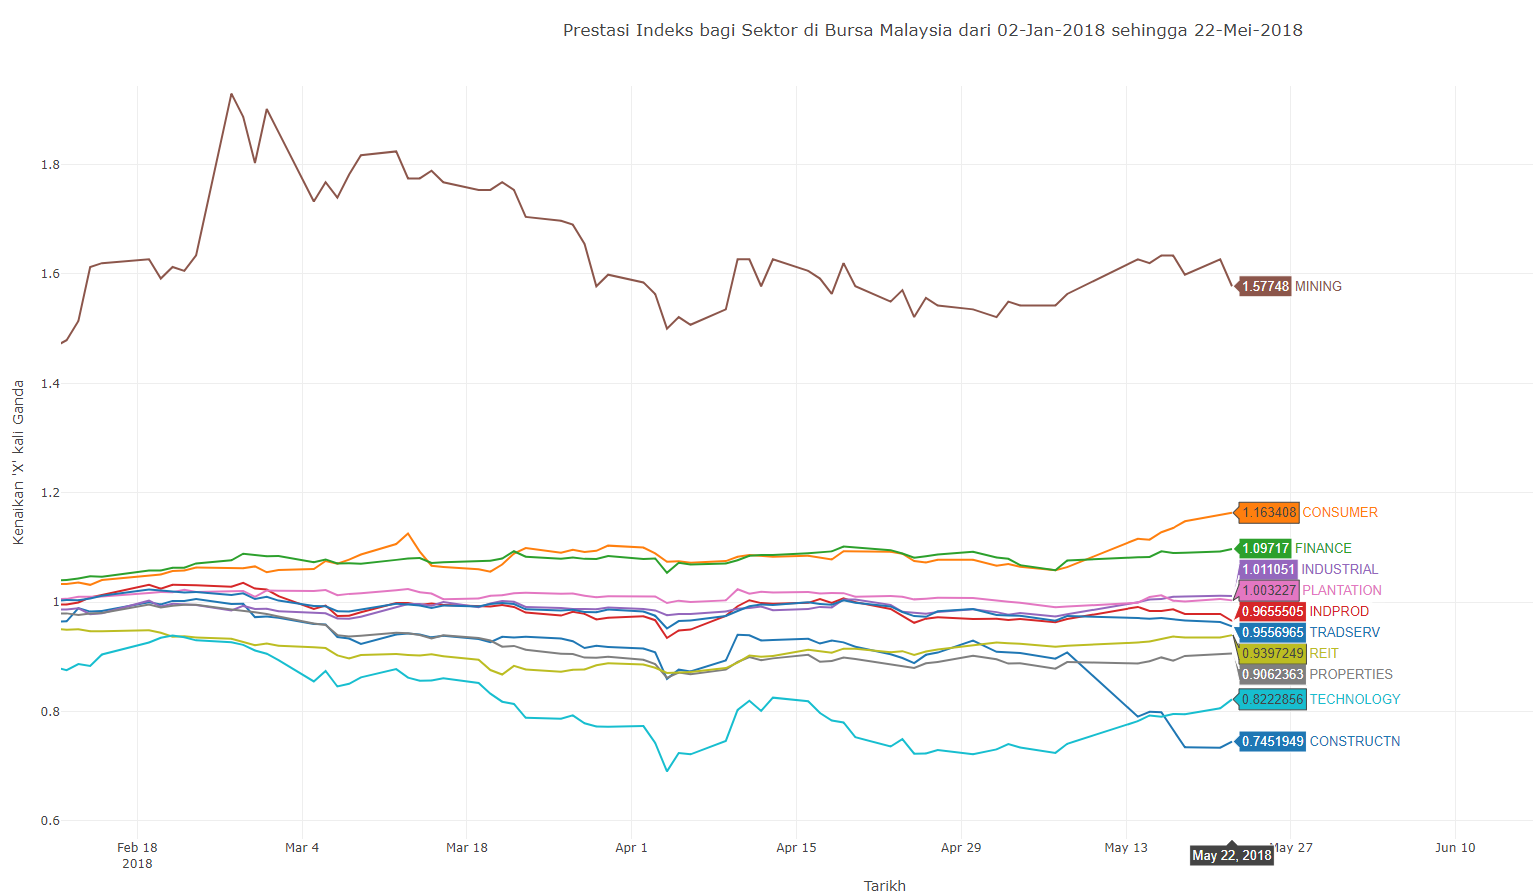Click the TECHNOLOGY series label

[x=1354, y=699]
